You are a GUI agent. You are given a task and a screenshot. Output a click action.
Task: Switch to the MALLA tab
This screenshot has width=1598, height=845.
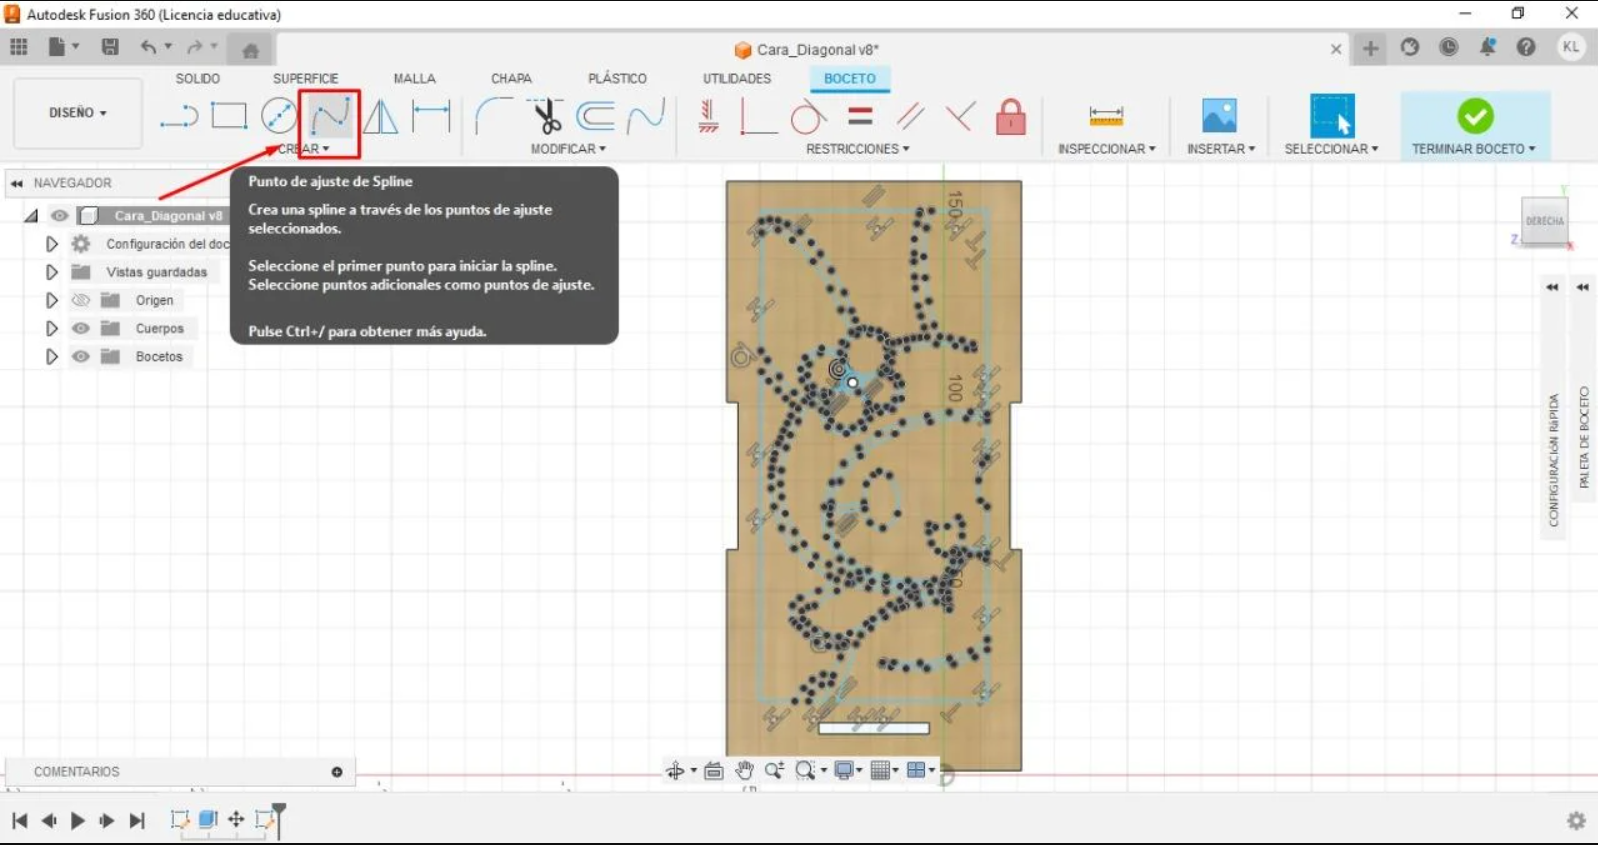415,78
